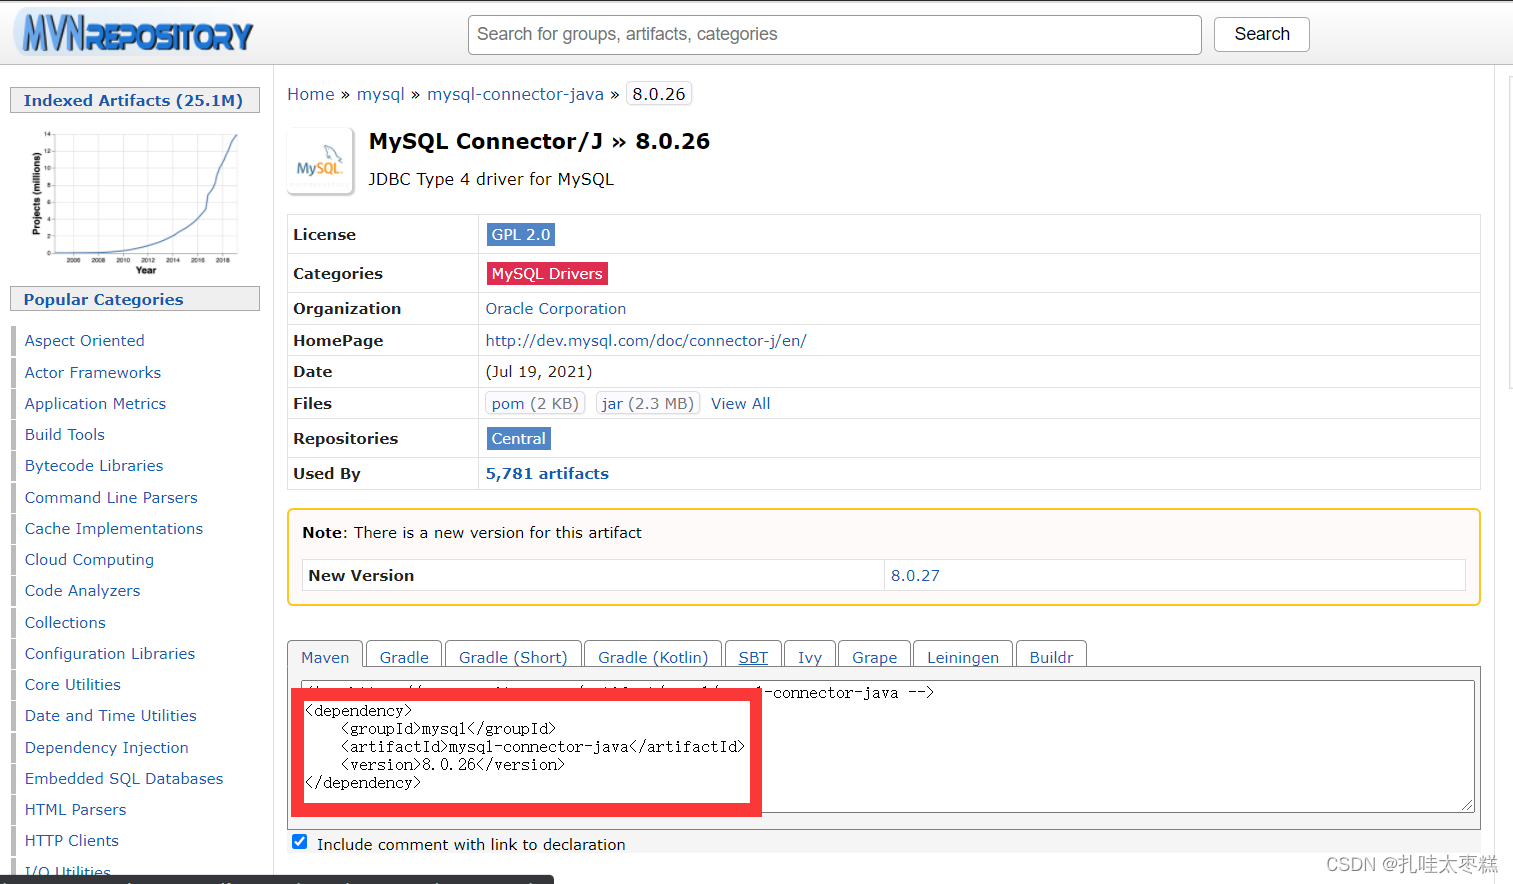Open Dependency Injection category
The width and height of the screenshot is (1513, 884).
point(107,747)
